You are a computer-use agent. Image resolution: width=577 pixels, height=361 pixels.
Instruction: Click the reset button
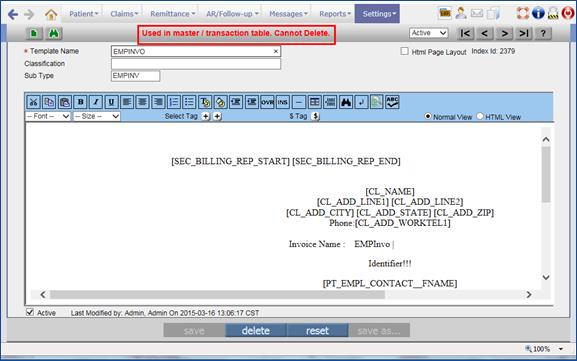pos(318,330)
